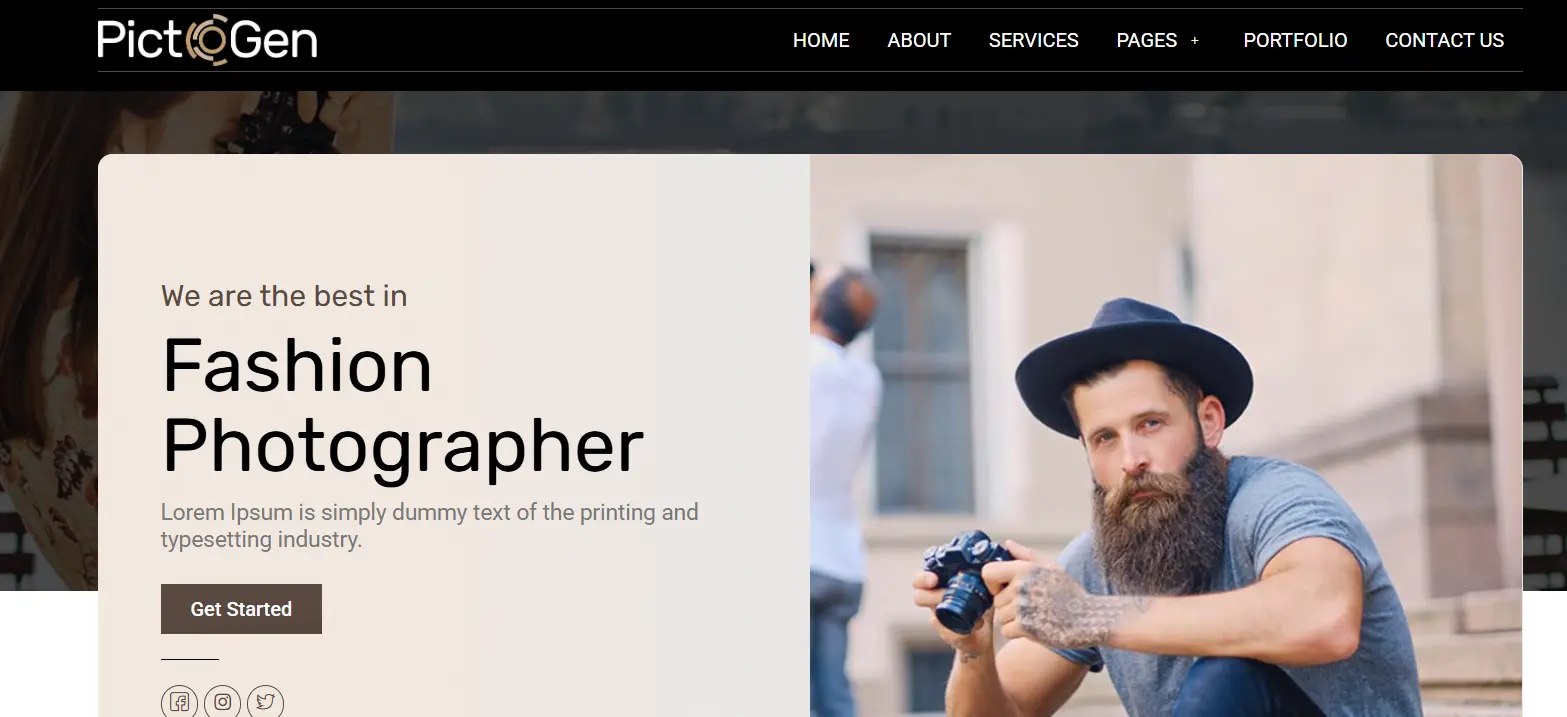Screen dimensions: 1567x717
Task: Click the PictoGen logo
Action: point(207,40)
